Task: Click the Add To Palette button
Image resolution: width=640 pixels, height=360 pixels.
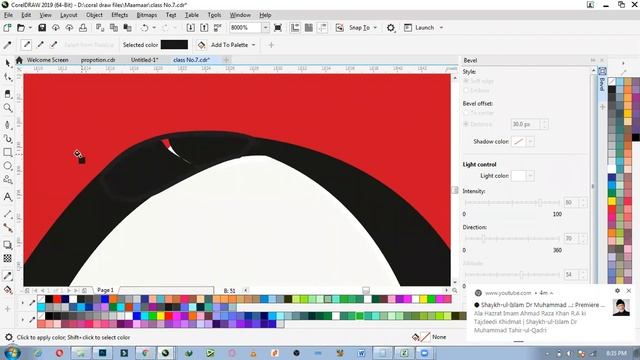Action: click(x=229, y=45)
